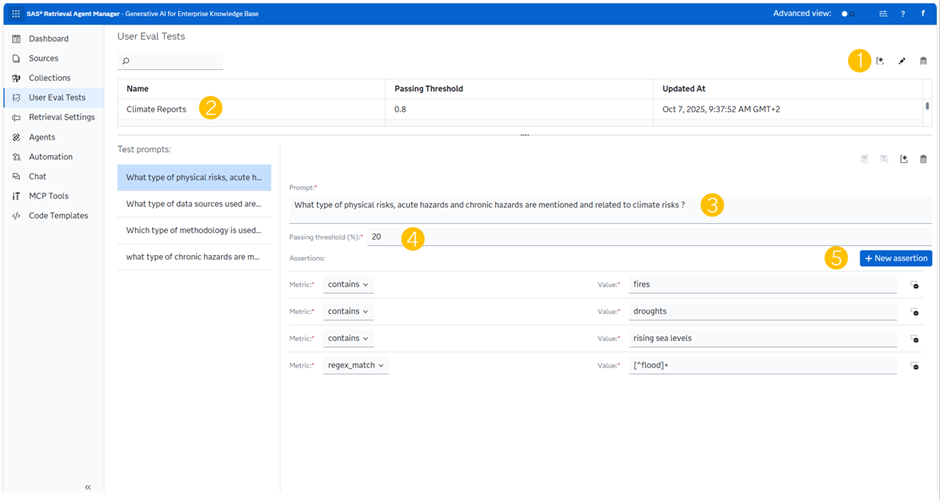Click the trash icon in the prompt panel

coord(923,159)
